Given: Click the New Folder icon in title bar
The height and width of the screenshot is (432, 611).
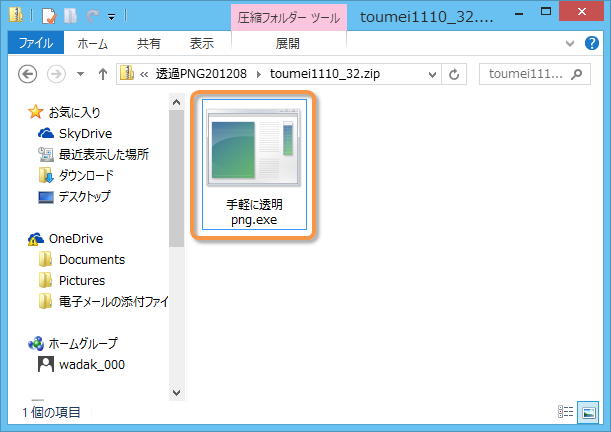Looking at the screenshot, I should pyautogui.click(x=69, y=17).
